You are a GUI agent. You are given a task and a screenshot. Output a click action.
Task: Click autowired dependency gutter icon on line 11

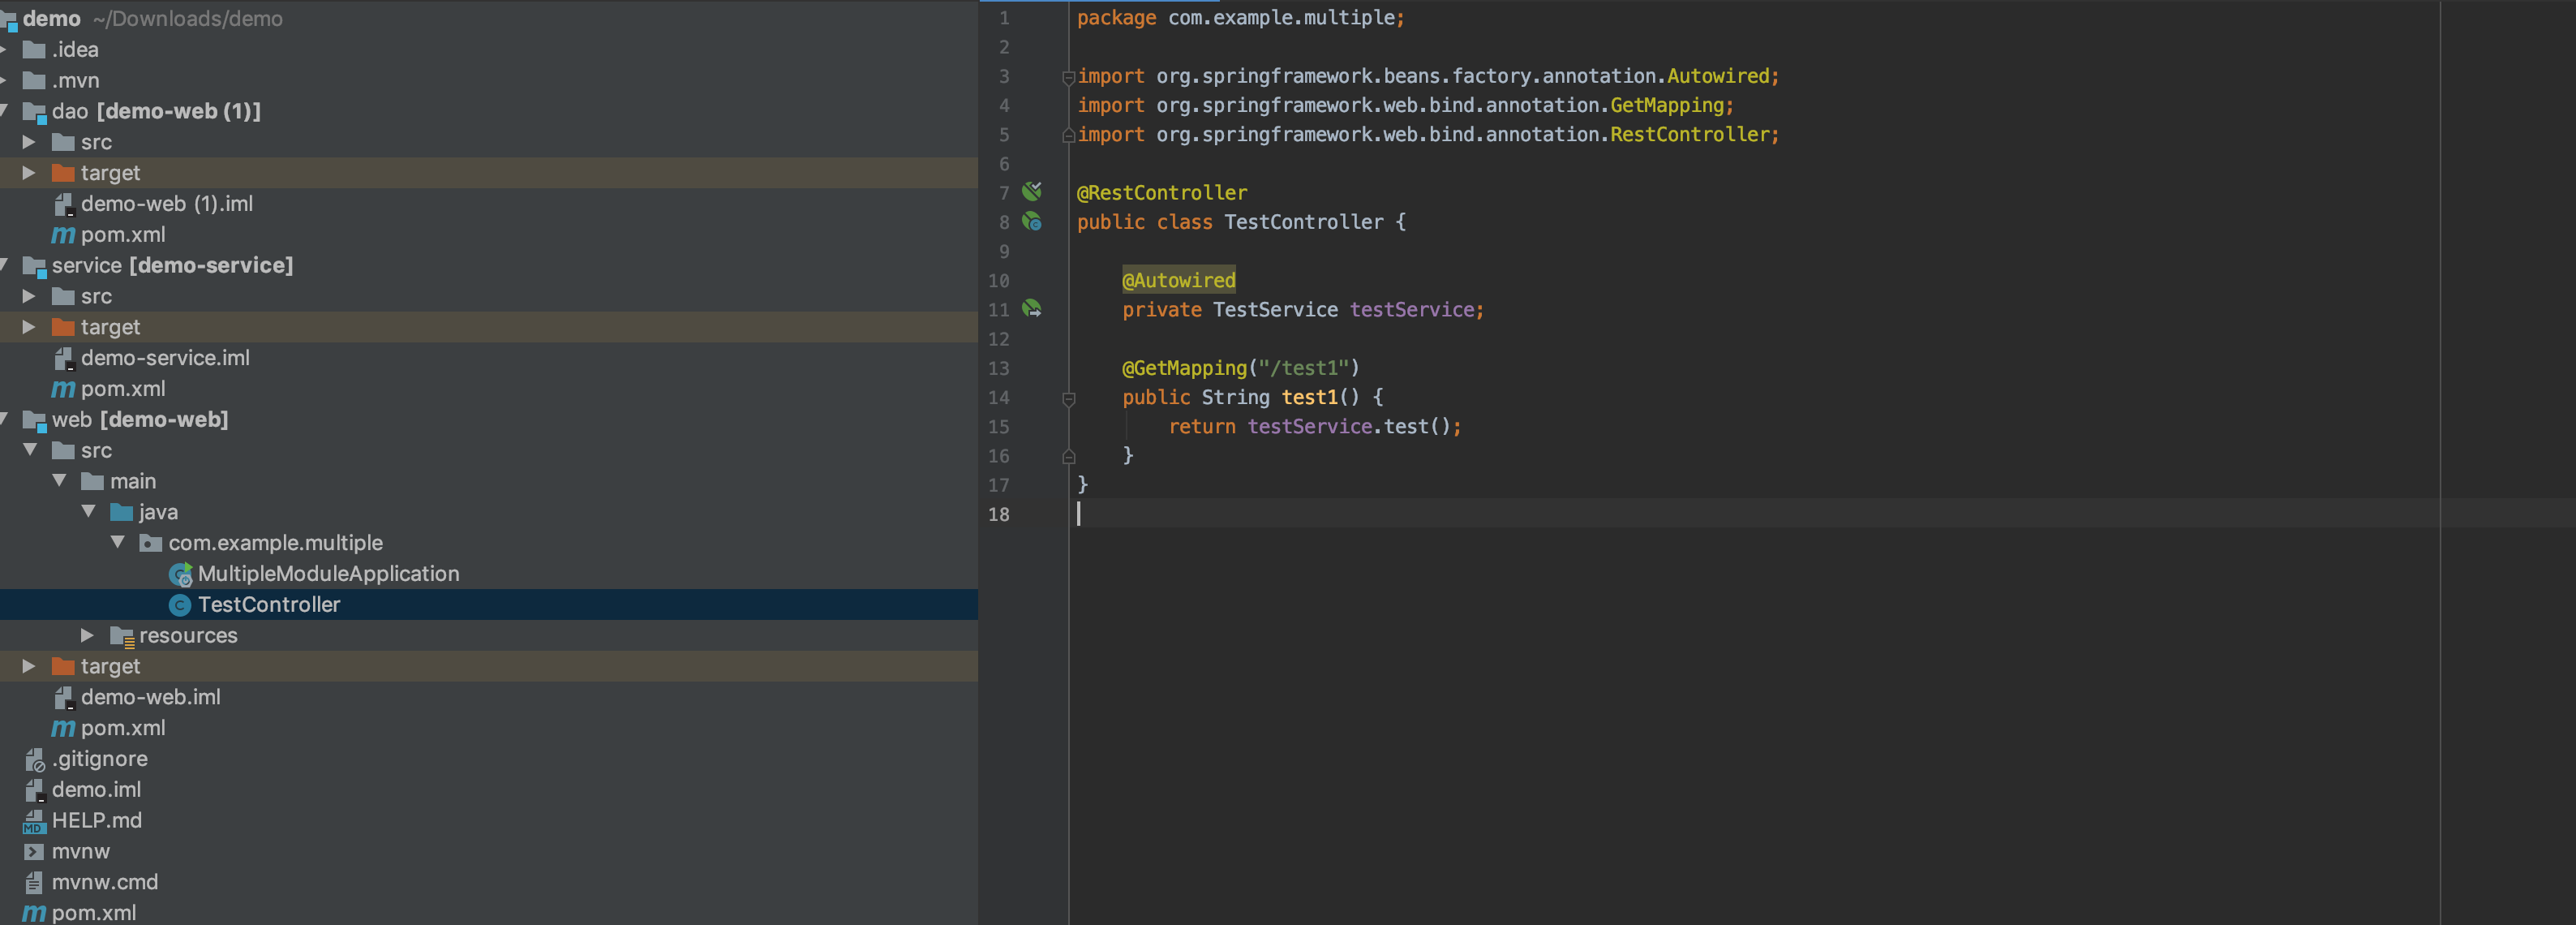click(x=1031, y=309)
